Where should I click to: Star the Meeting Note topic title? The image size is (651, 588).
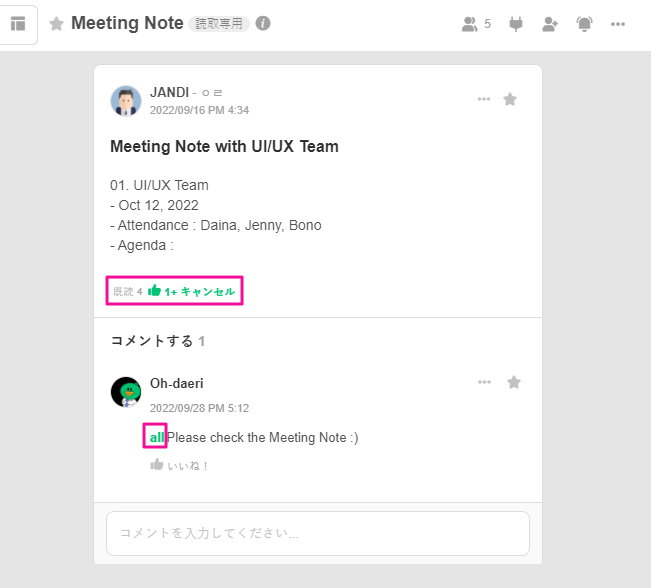pos(57,24)
